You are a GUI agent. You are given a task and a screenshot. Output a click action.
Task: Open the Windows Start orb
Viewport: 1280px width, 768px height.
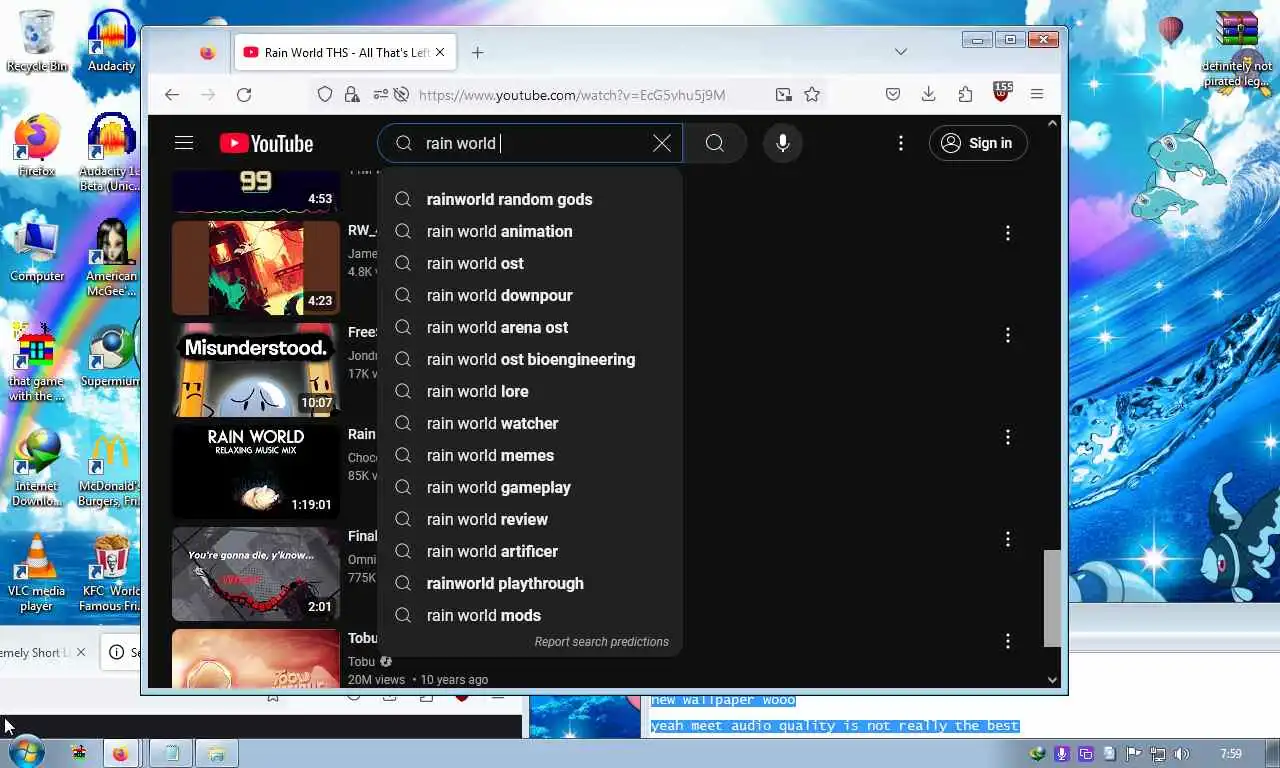point(26,753)
